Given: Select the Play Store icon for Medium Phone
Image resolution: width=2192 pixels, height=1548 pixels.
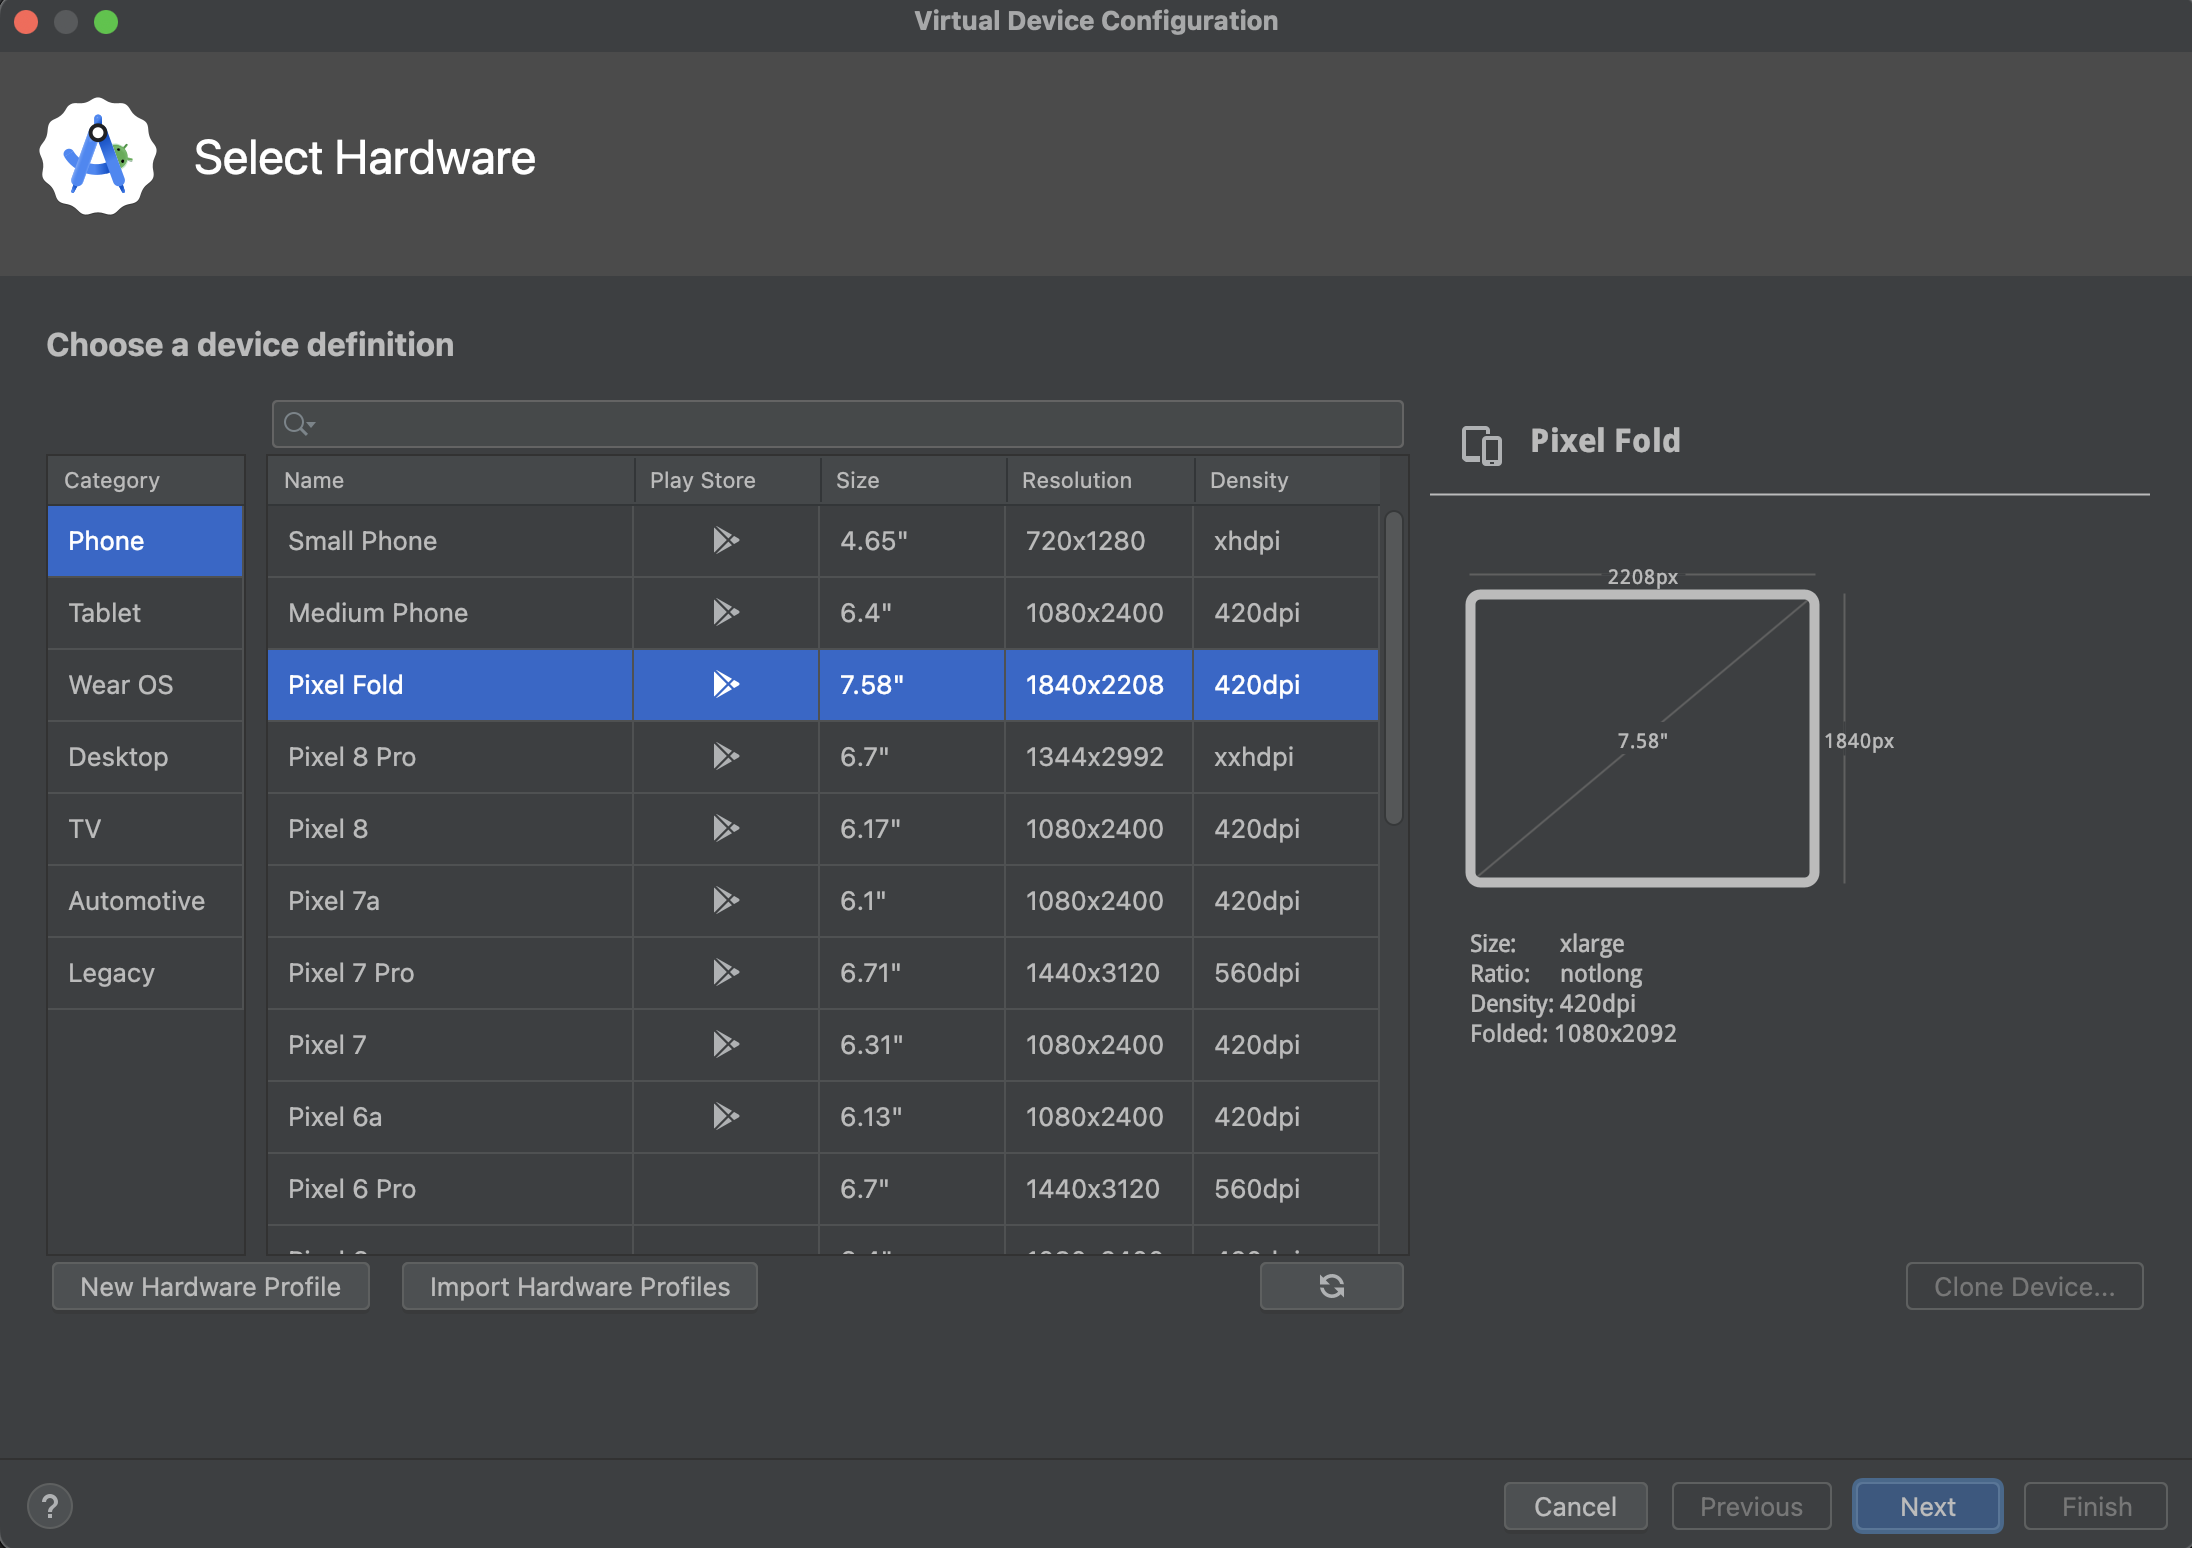Looking at the screenshot, I should click(x=725, y=611).
